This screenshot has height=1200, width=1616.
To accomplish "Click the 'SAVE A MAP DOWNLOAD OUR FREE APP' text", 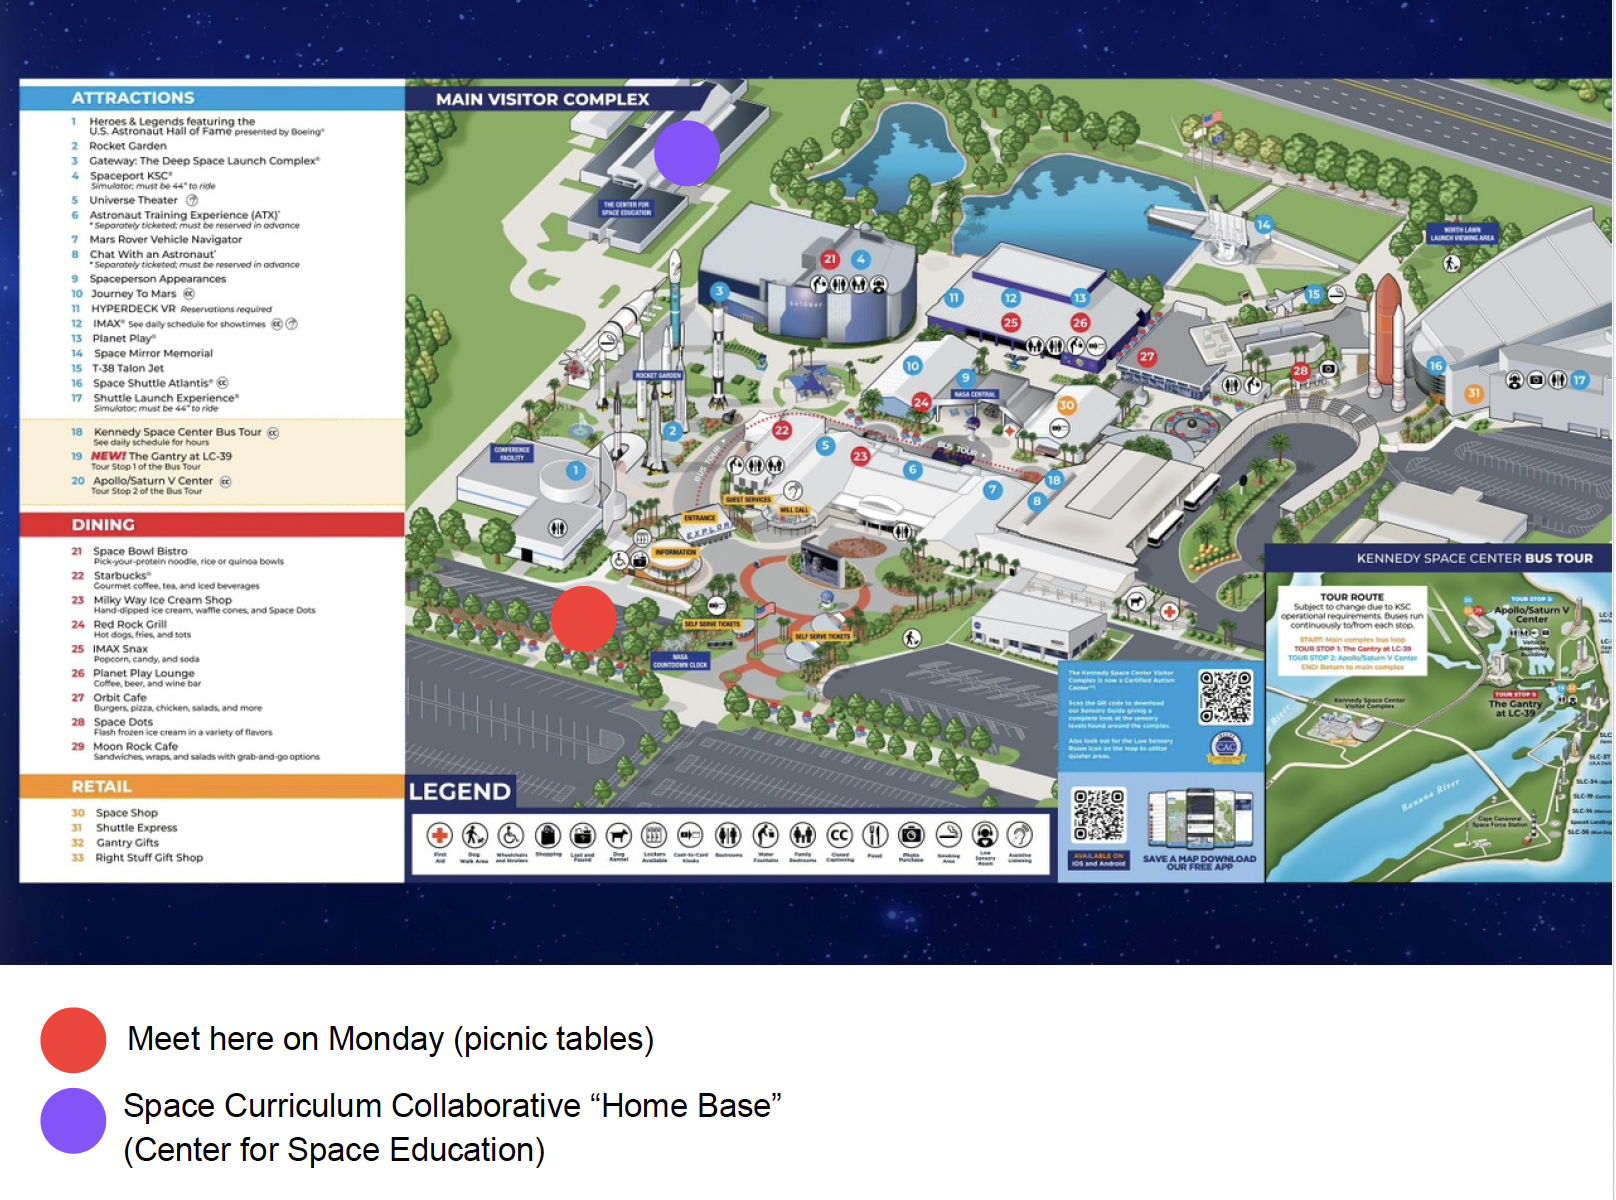I will pyautogui.click(x=1199, y=863).
